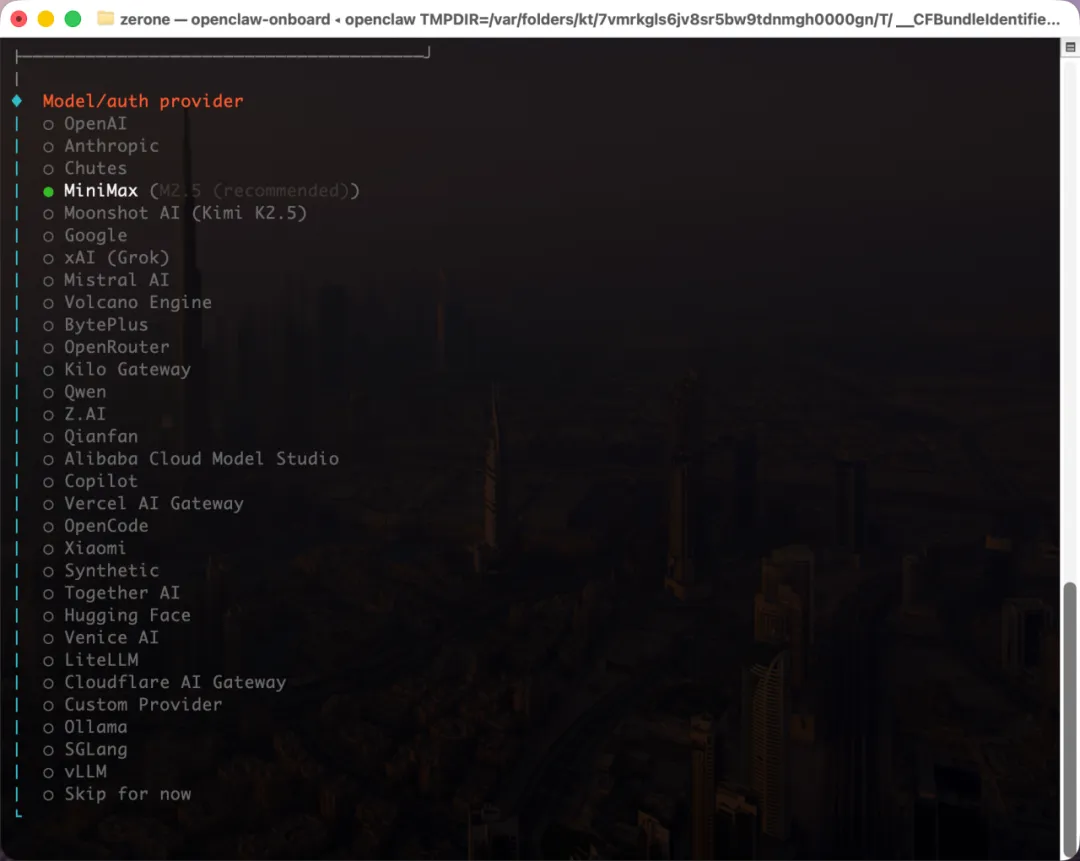
Task: Click the Model/auth provider heading
Action: [x=143, y=101]
